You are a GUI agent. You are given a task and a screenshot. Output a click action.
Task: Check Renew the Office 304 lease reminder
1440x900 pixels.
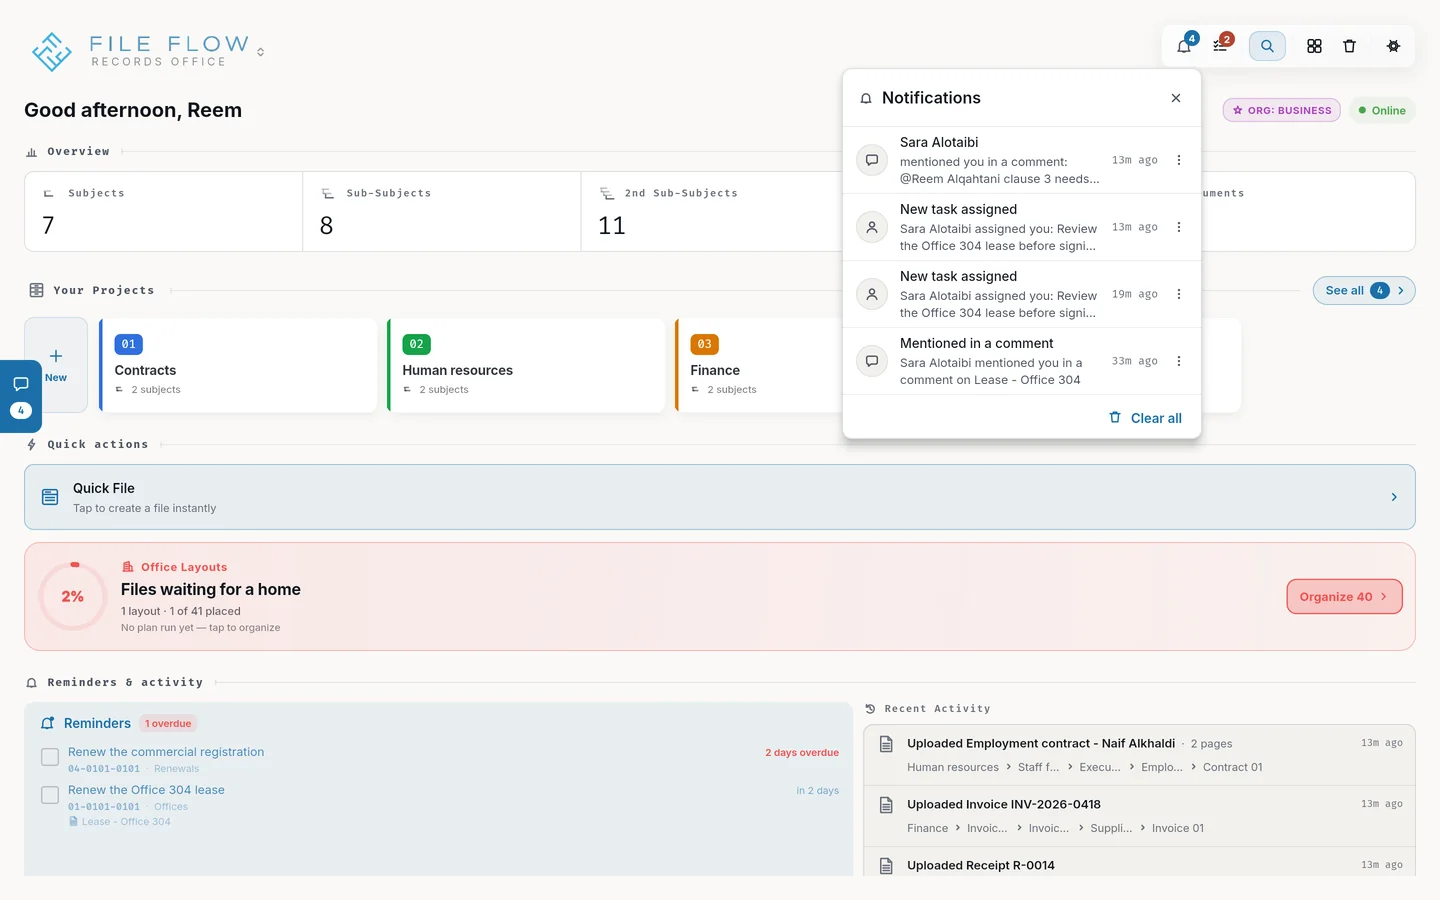pos(50,795)
